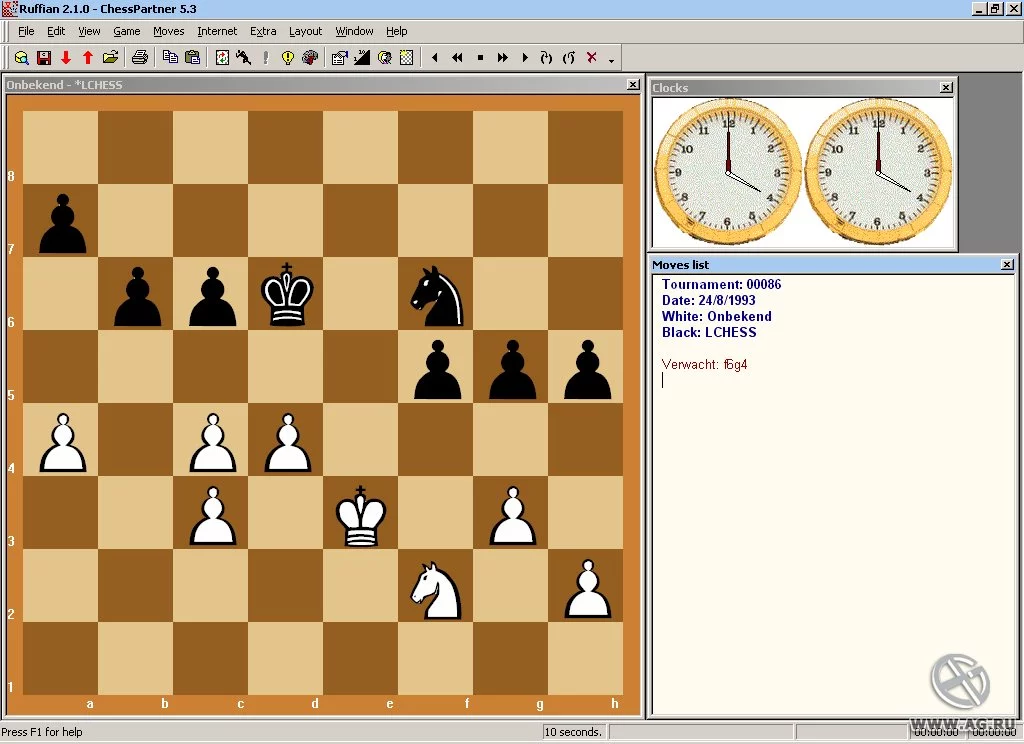Minimize the ChessPartner application window
The width and height of the screenshot is (1024, 744).
980,8
